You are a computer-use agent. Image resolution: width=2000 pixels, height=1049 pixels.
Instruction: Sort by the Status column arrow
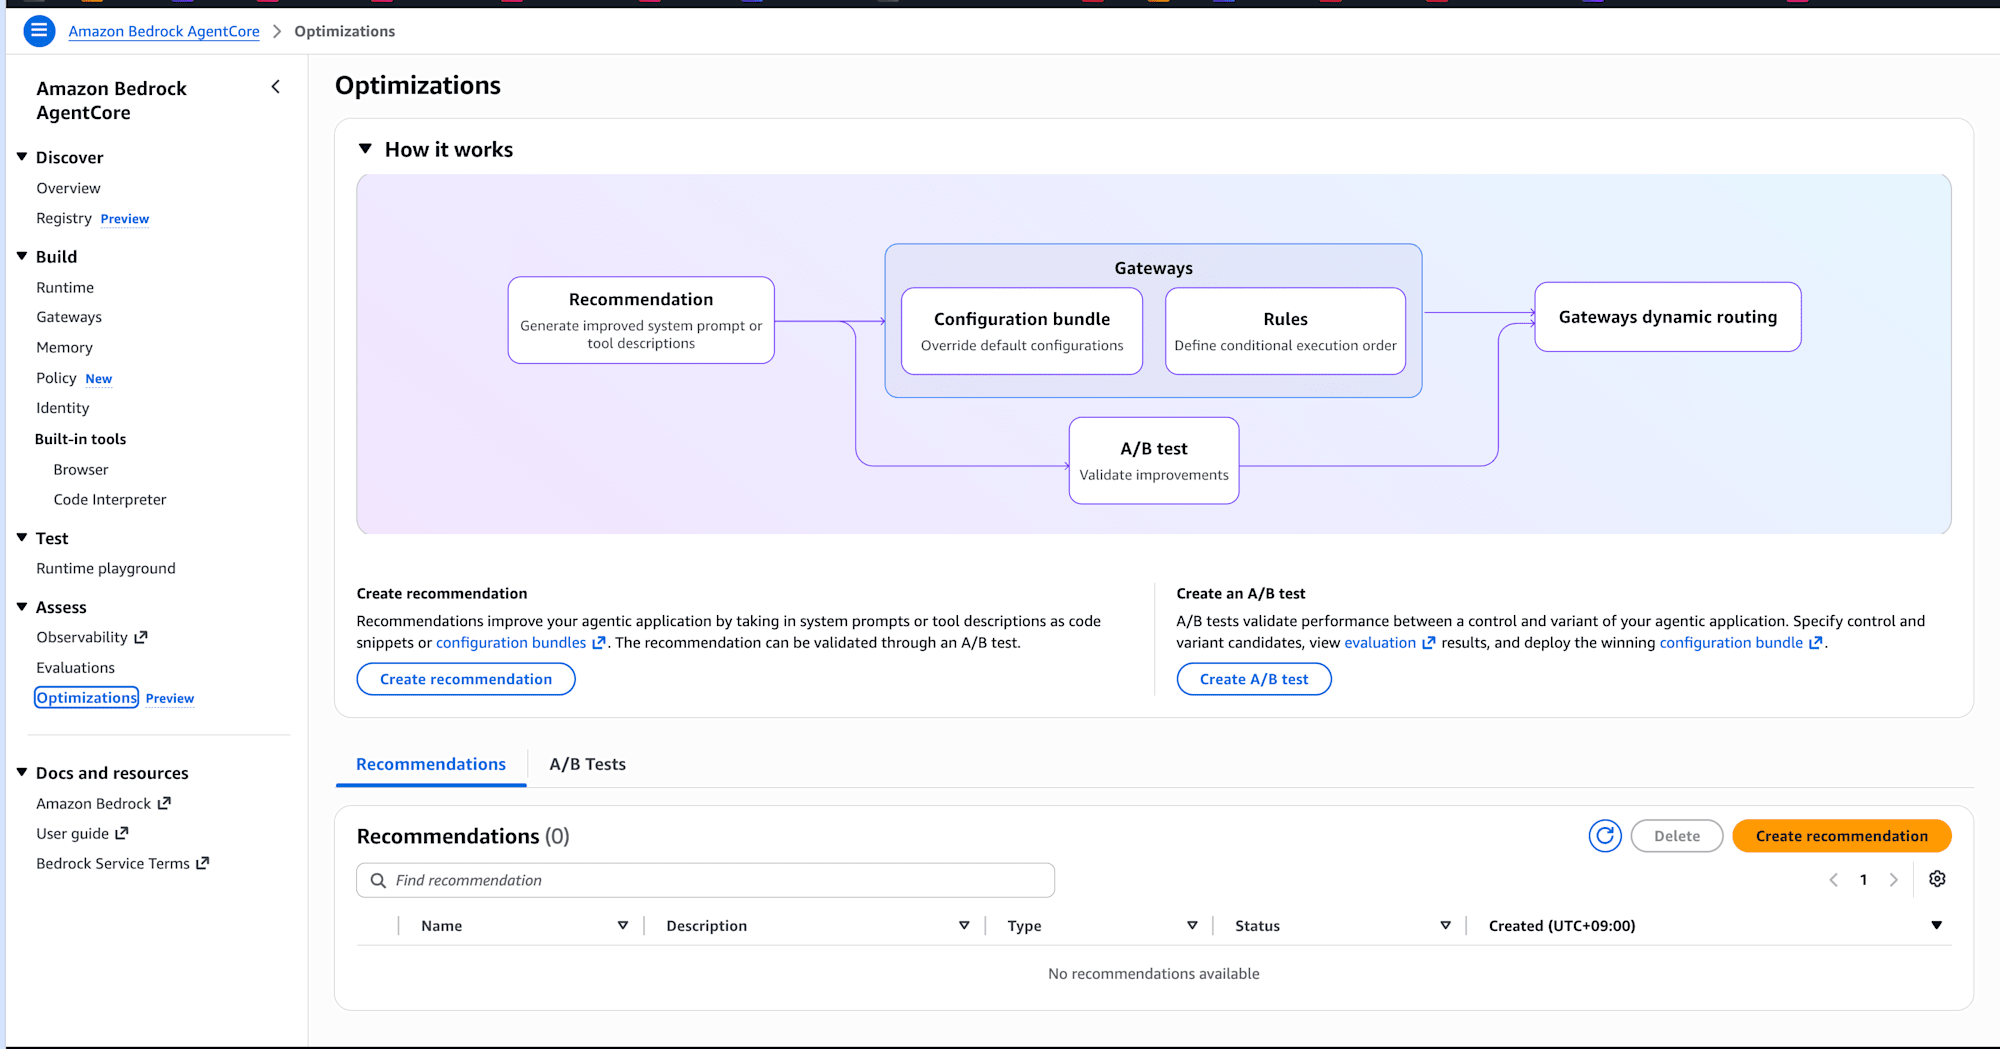pyautogui.click(x=1445, y=926)
